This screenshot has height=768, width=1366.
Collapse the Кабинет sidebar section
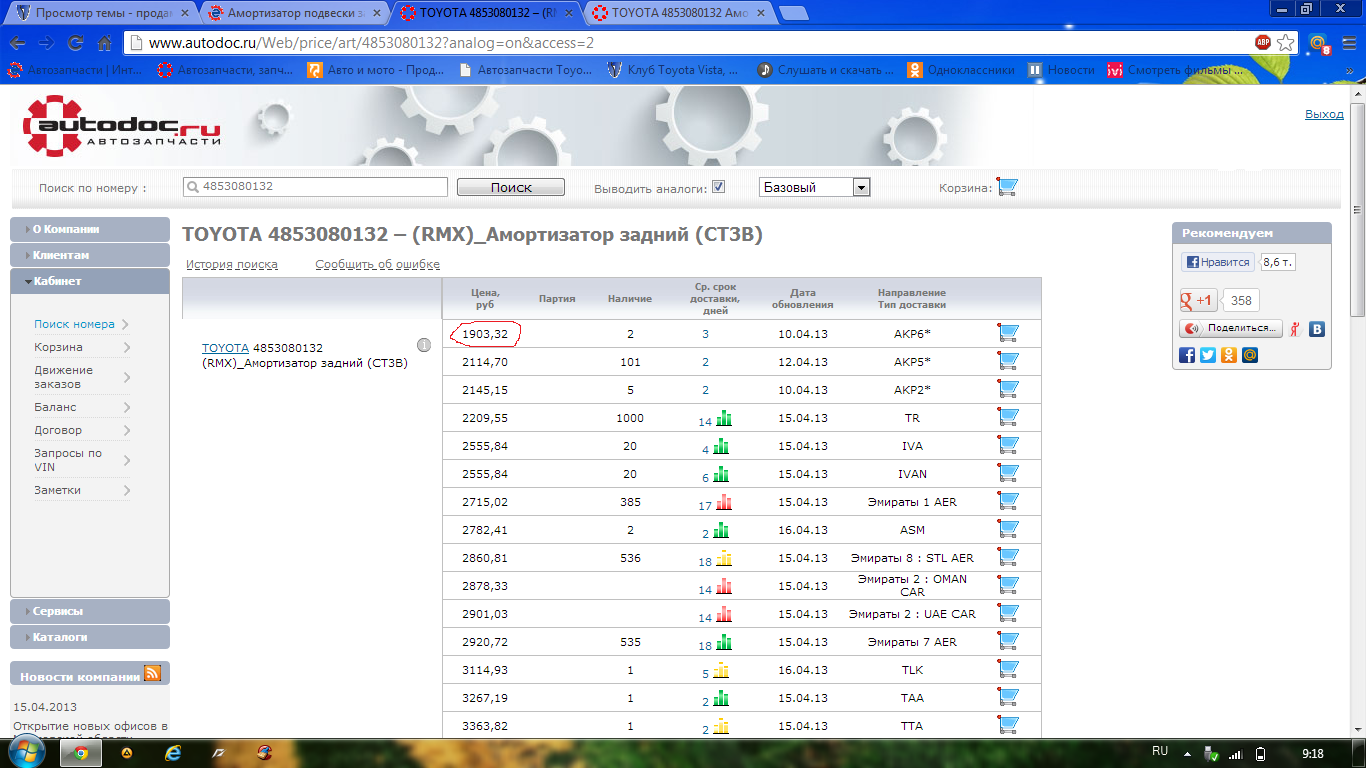[90, 281]
